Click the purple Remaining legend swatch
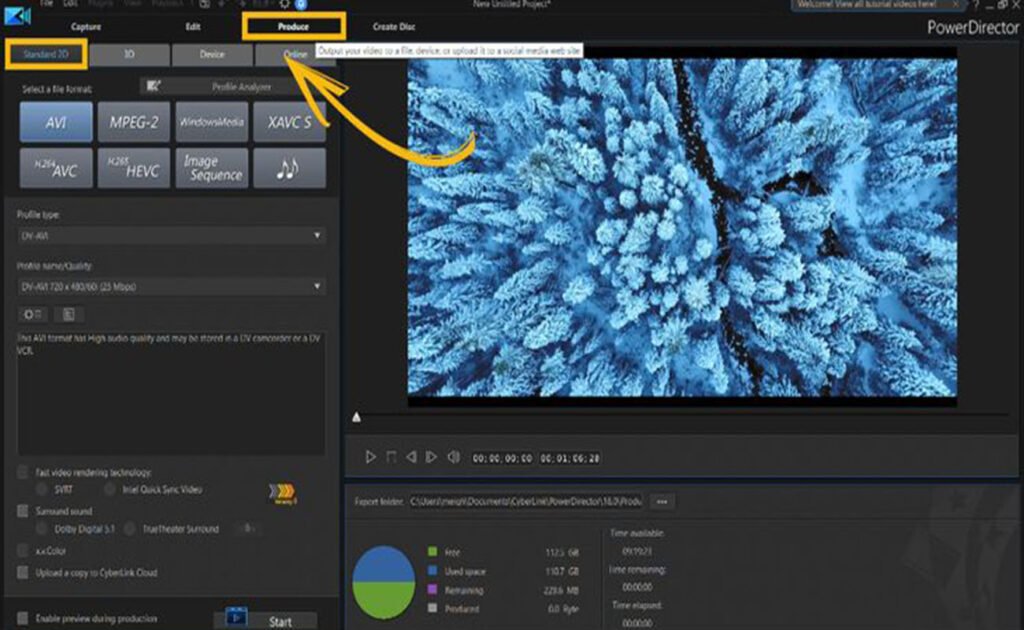The width and height of the screenshot is (1024, 630). 432,590
